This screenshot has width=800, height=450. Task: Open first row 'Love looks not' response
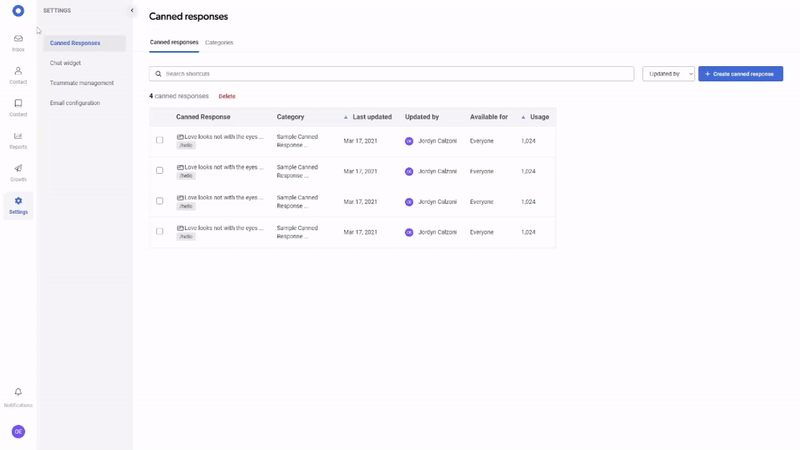223,137
